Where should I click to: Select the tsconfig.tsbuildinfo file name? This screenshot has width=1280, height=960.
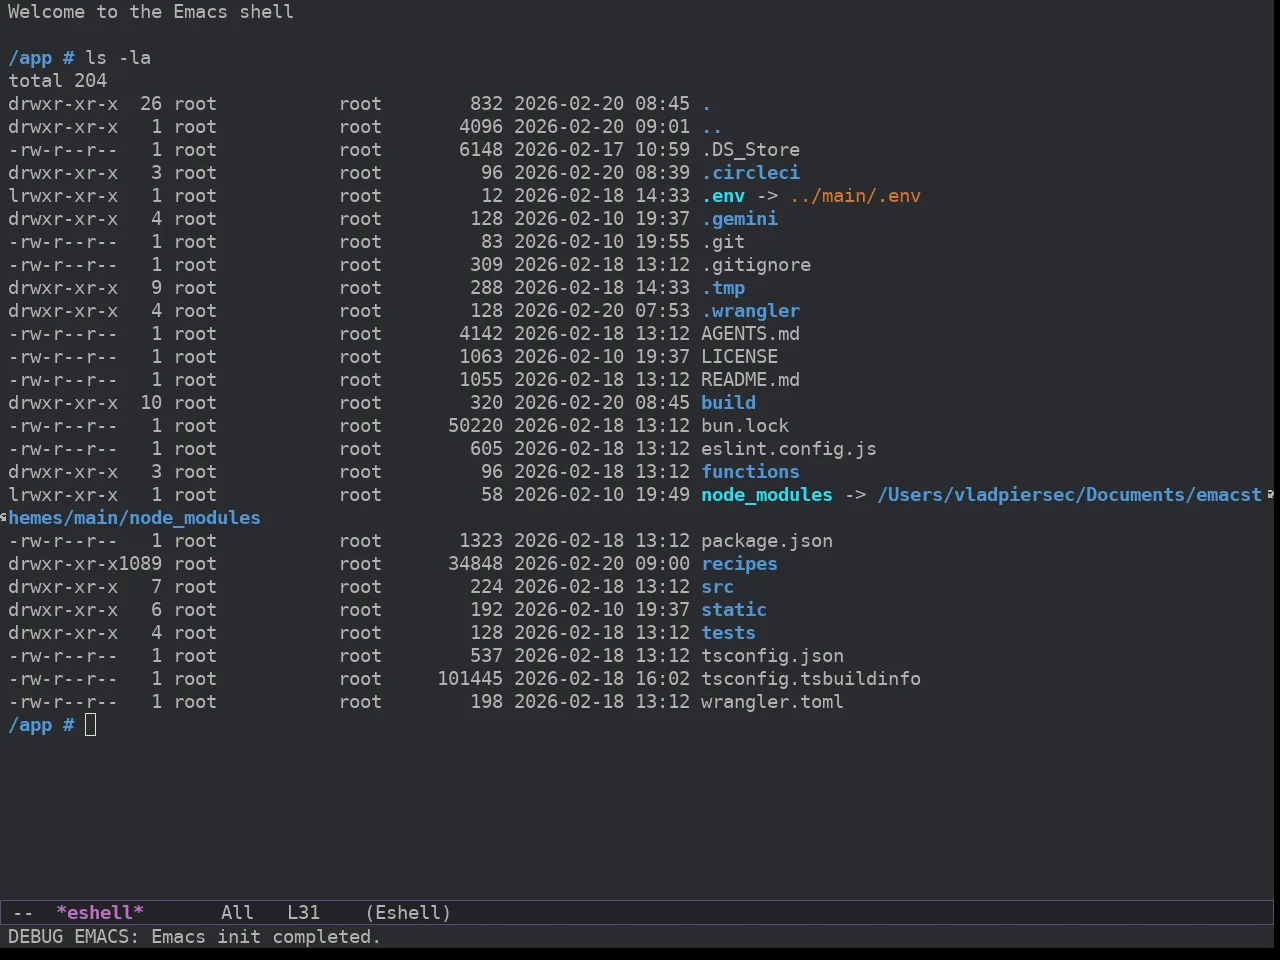(x=811, y=679)
